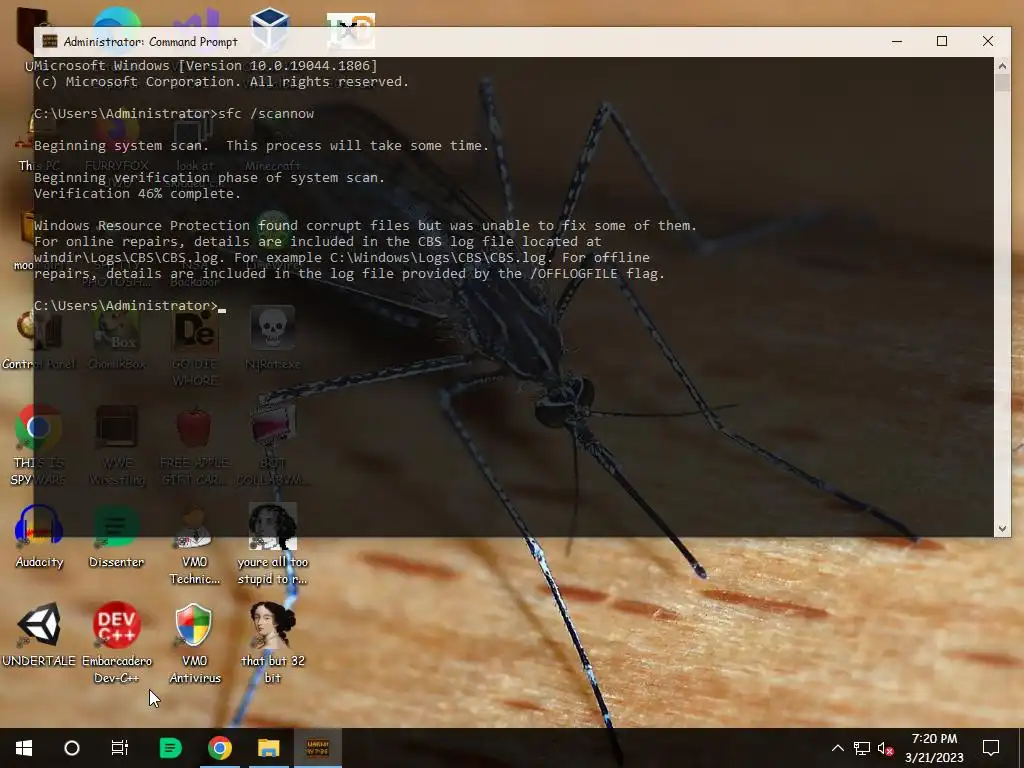Open File Explorer from the taskbar
Viewport: 1024px width, 768px height.
[x=268, y=748]
